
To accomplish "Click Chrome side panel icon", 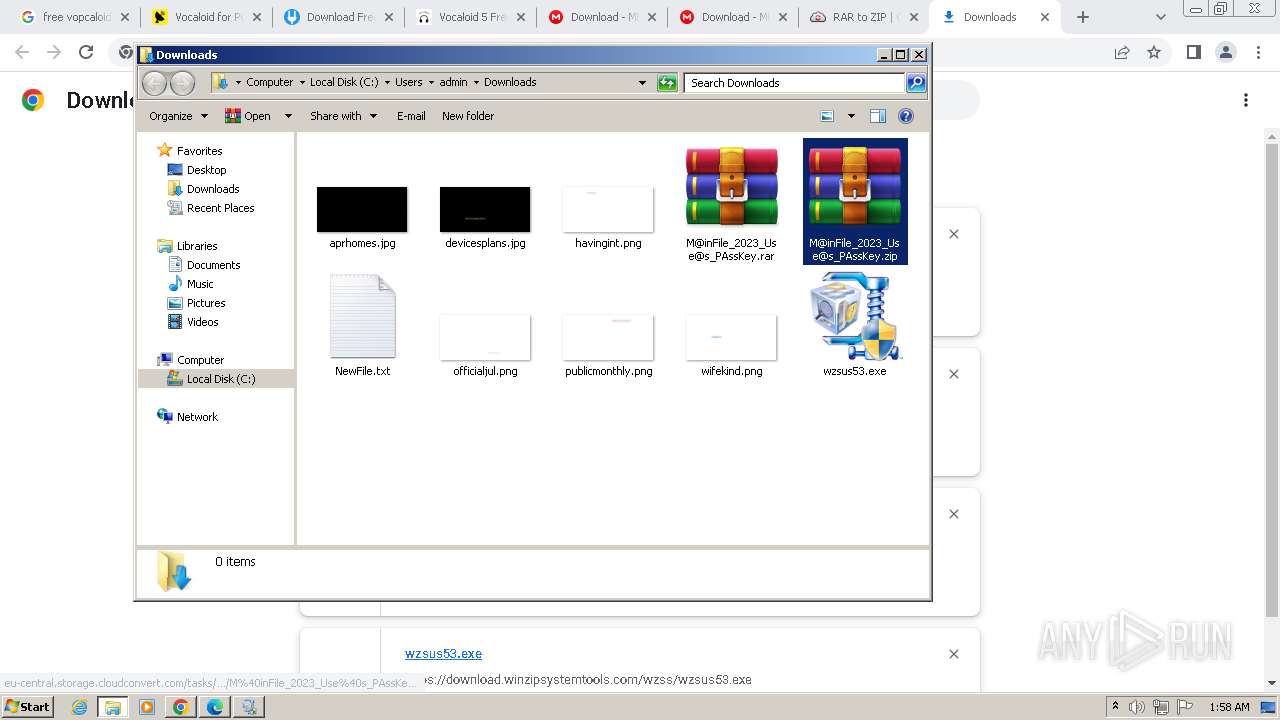I will pos(1193,53).
